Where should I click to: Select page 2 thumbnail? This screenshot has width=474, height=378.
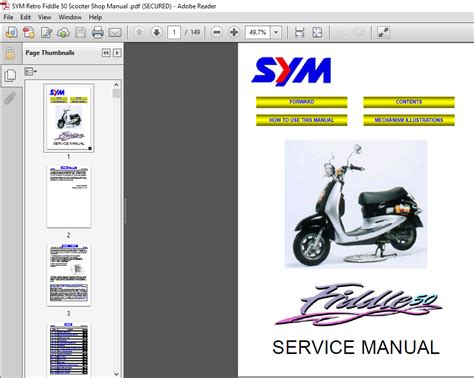click(x=69, y=197)
